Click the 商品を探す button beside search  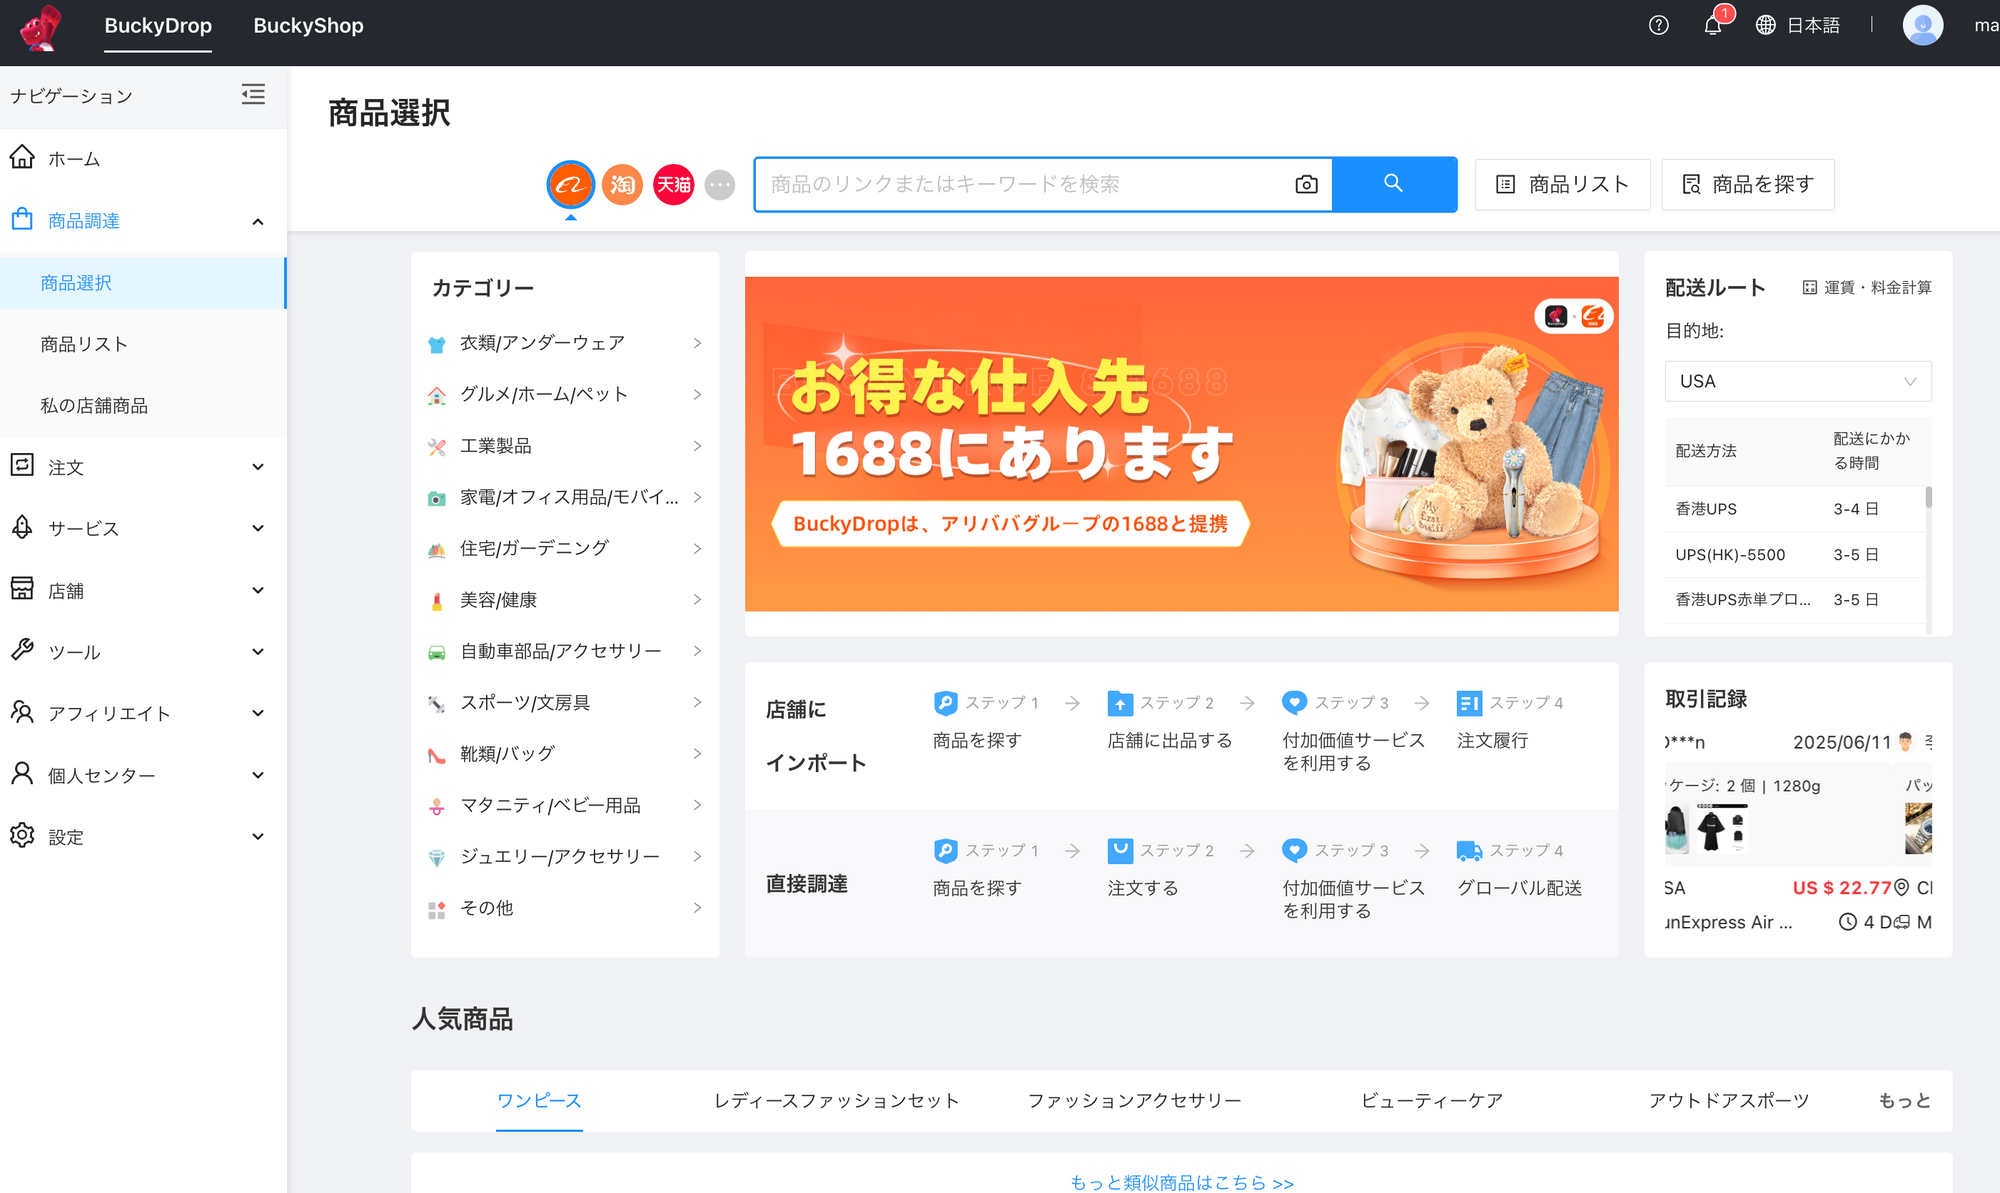[x=1748, y=184]
